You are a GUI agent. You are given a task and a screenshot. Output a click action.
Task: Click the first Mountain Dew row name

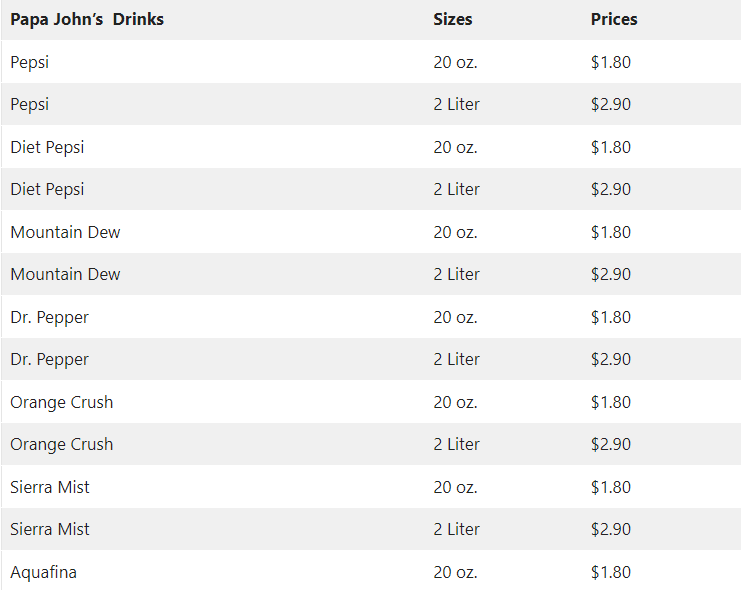tap(65, 232)
